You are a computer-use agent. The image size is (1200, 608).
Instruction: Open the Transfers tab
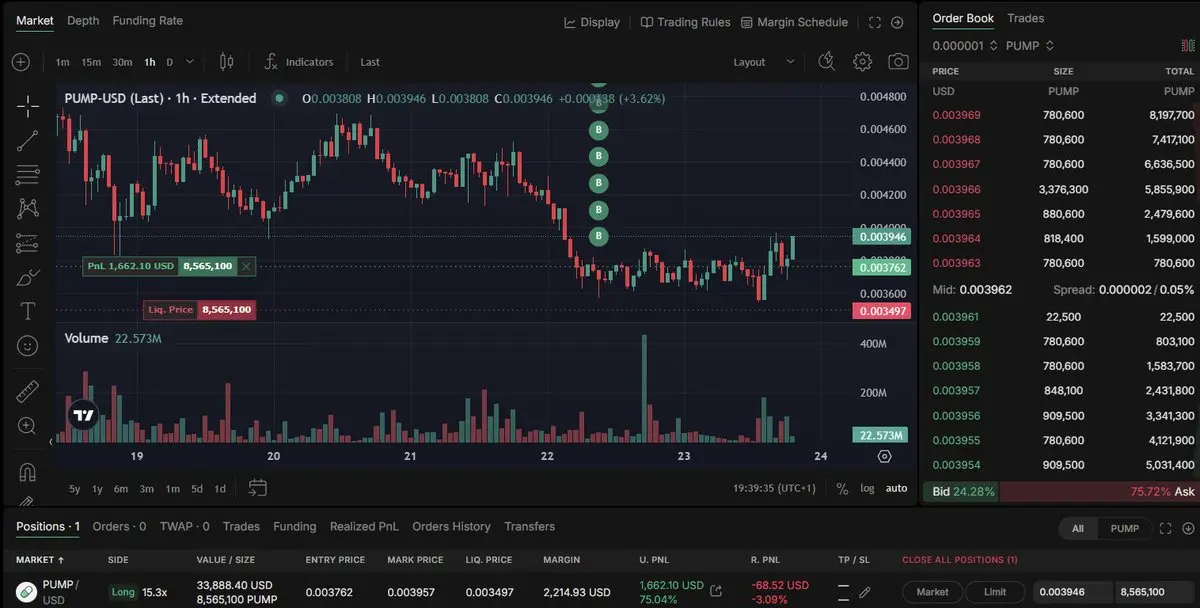529,526
